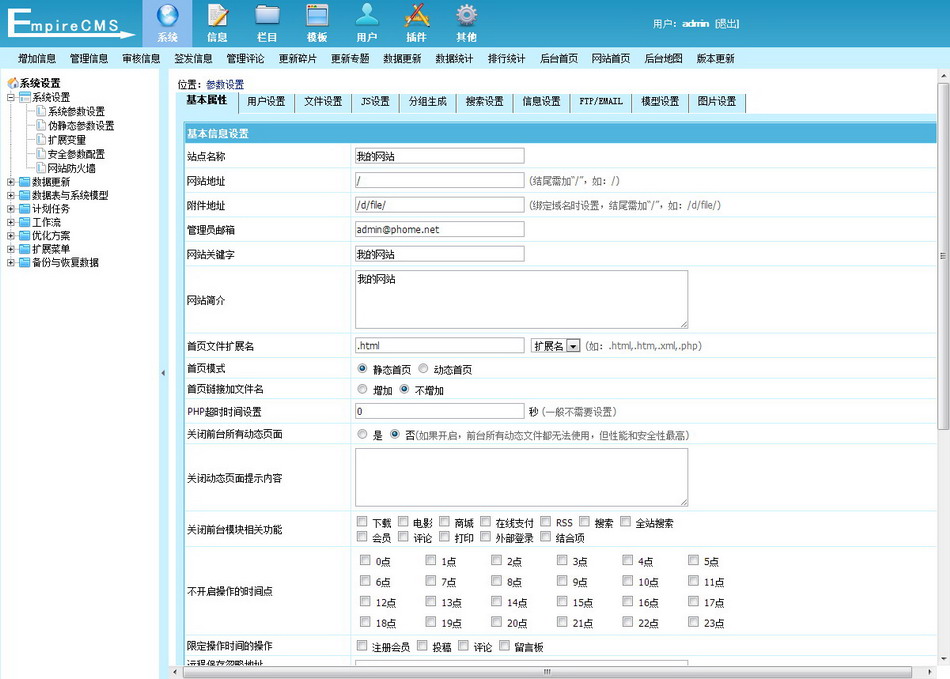Open the 其他 gear icon
This screenshot has width=950, height=679.
click(467, 15)
